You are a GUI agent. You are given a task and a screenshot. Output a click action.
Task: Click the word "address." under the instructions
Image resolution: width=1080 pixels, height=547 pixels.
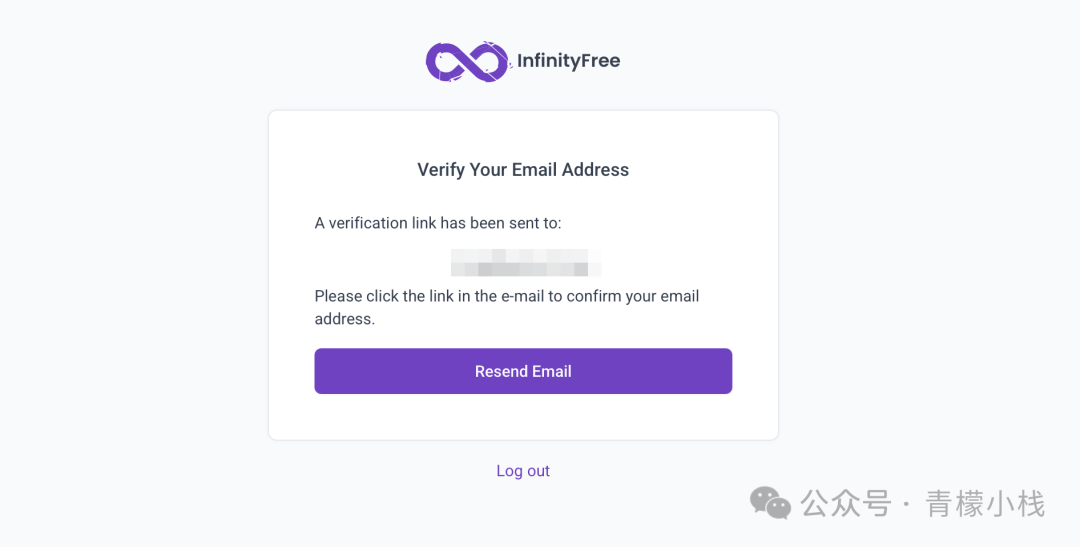pos(345,319)
